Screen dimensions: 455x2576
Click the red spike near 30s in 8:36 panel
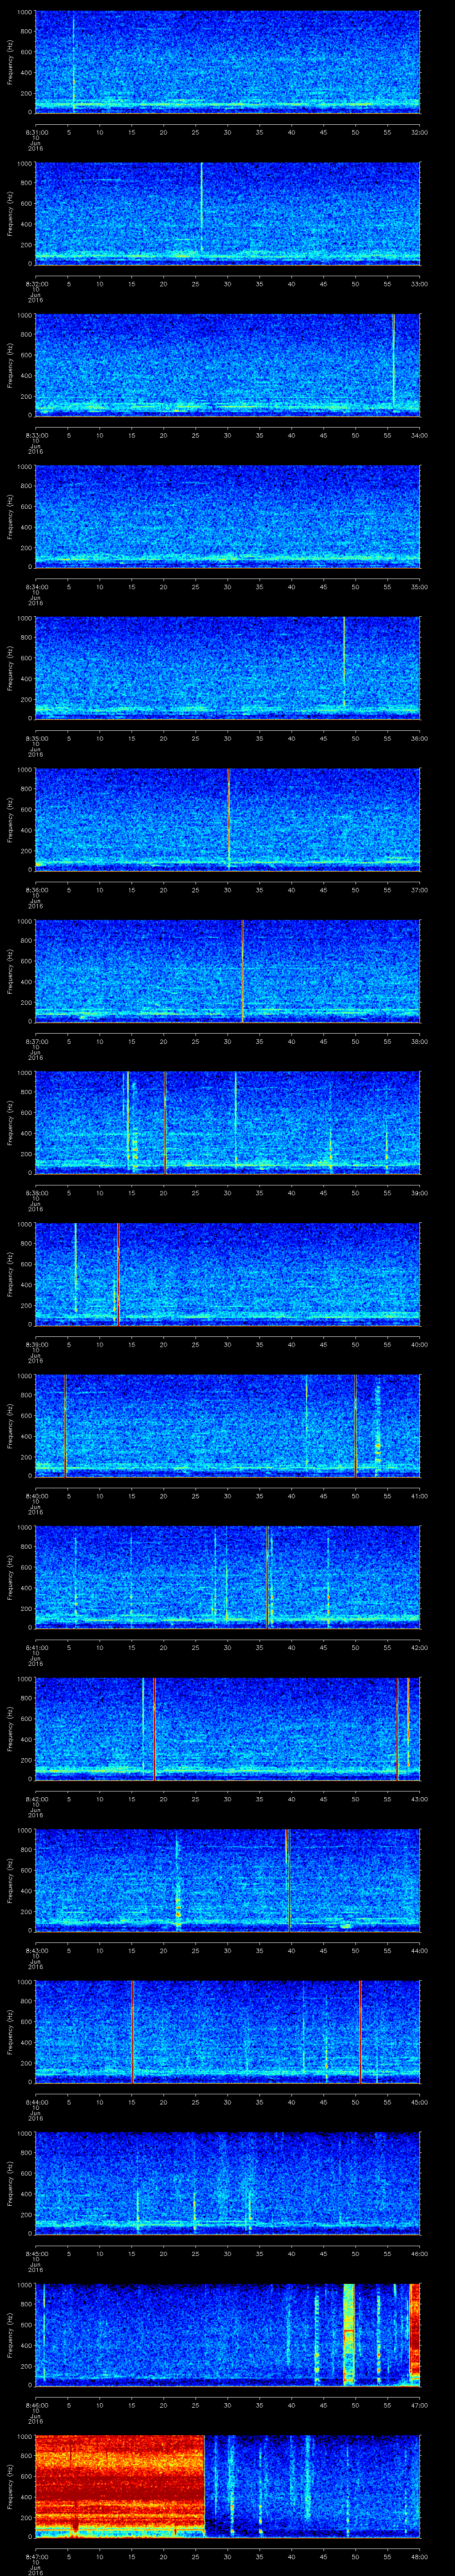click(x=228, y=819)
